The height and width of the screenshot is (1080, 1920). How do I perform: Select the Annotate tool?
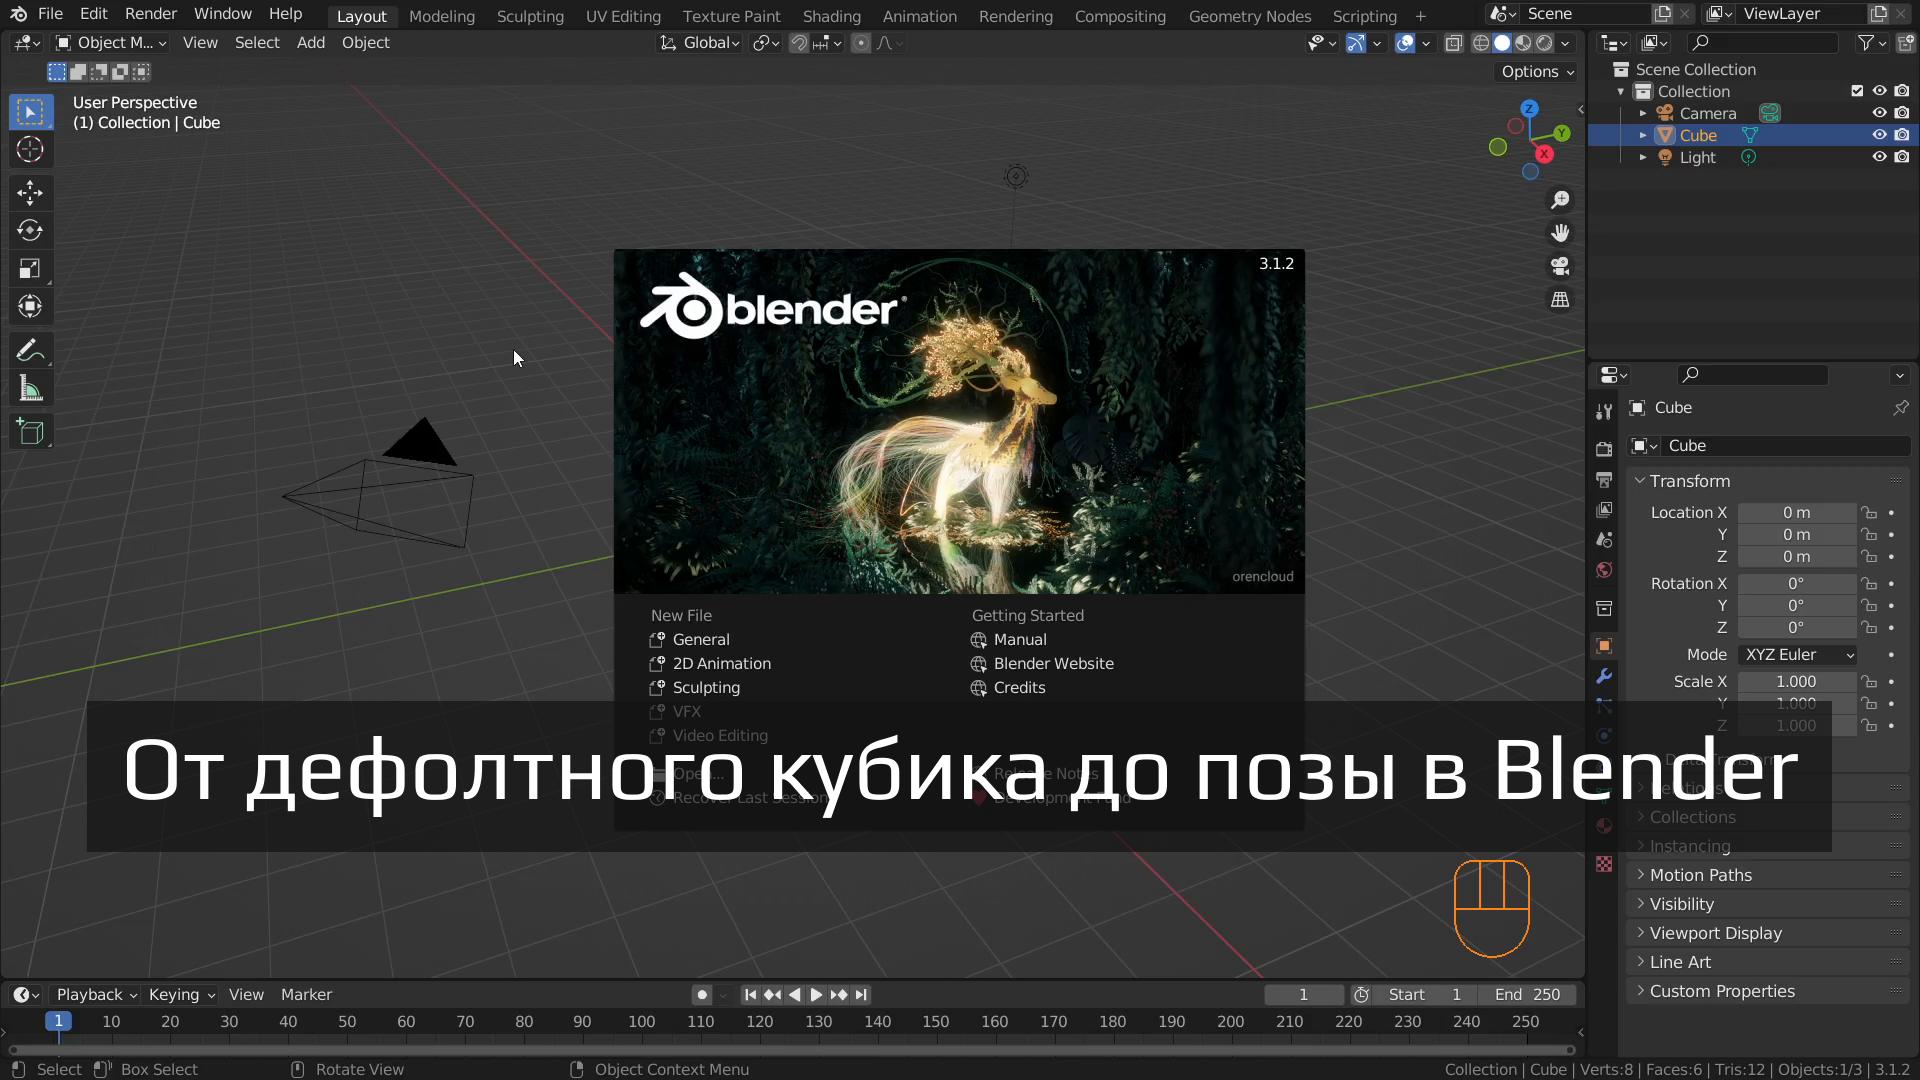click(x=31, y=350)
